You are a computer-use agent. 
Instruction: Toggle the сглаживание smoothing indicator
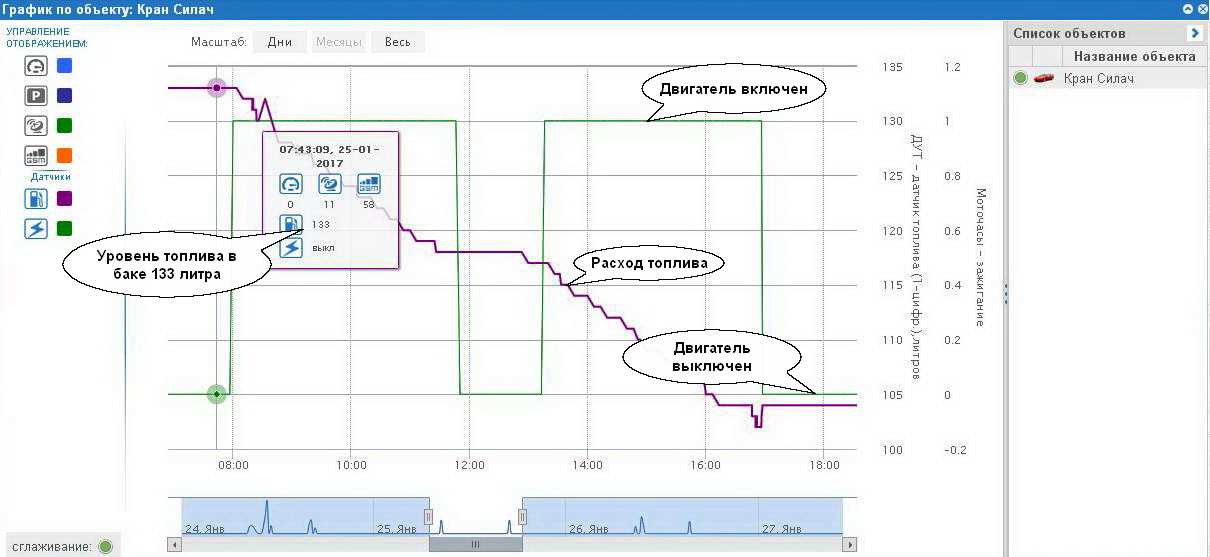[105, 547]
